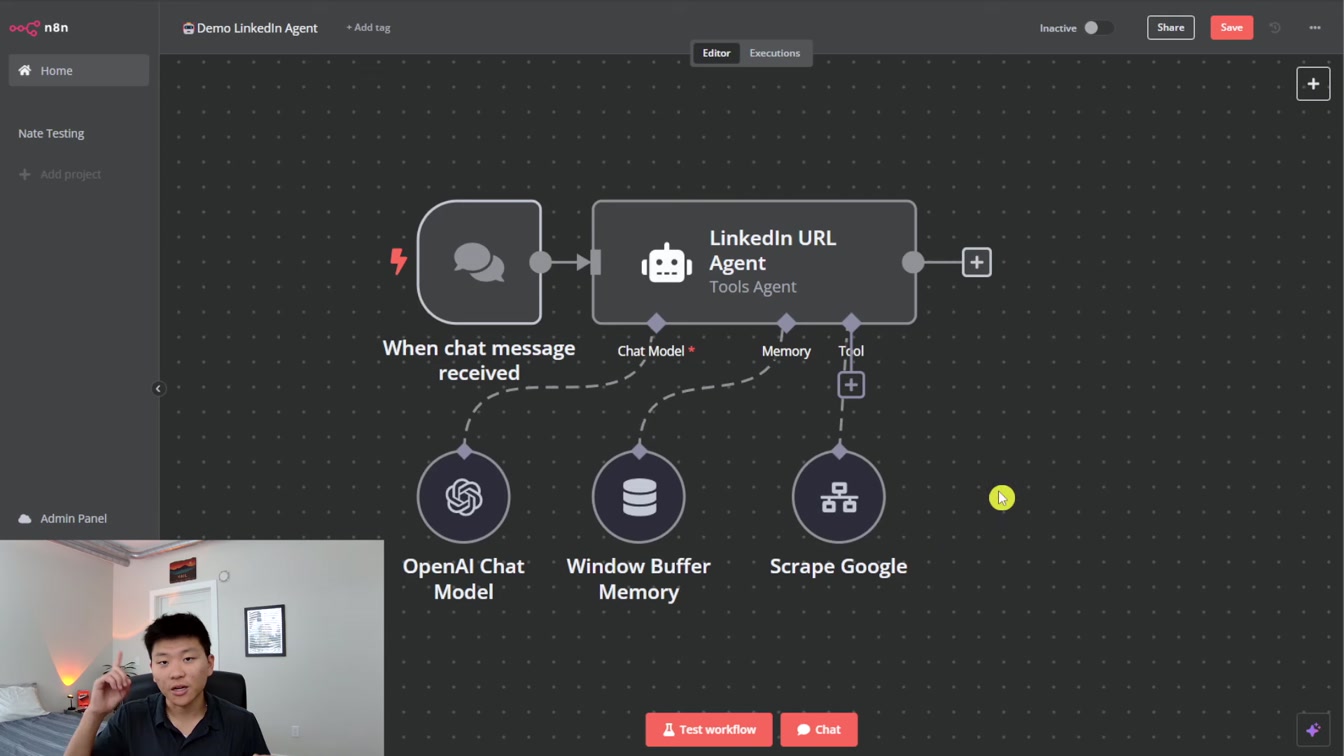Open the Admin Panel
The height and width of the screenshot is (756, 1344).
point(63,518)
